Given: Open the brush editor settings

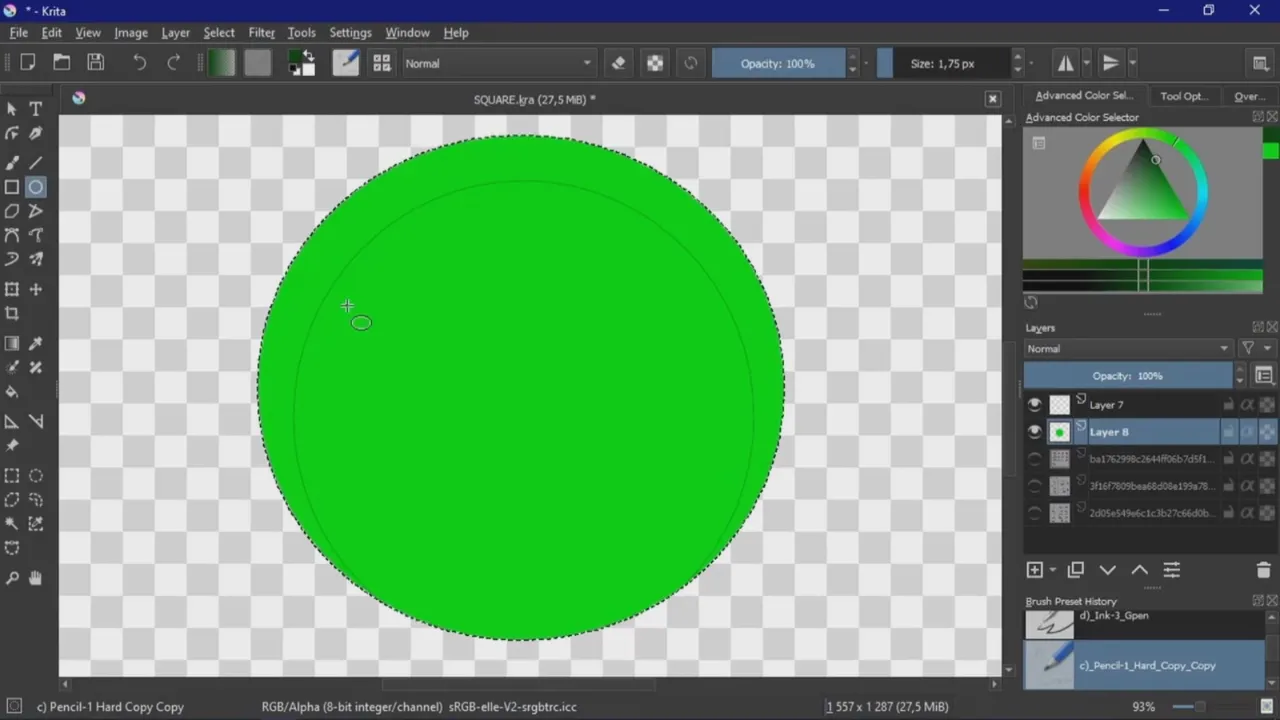Looking at the screenshot, I should (346, 63).
